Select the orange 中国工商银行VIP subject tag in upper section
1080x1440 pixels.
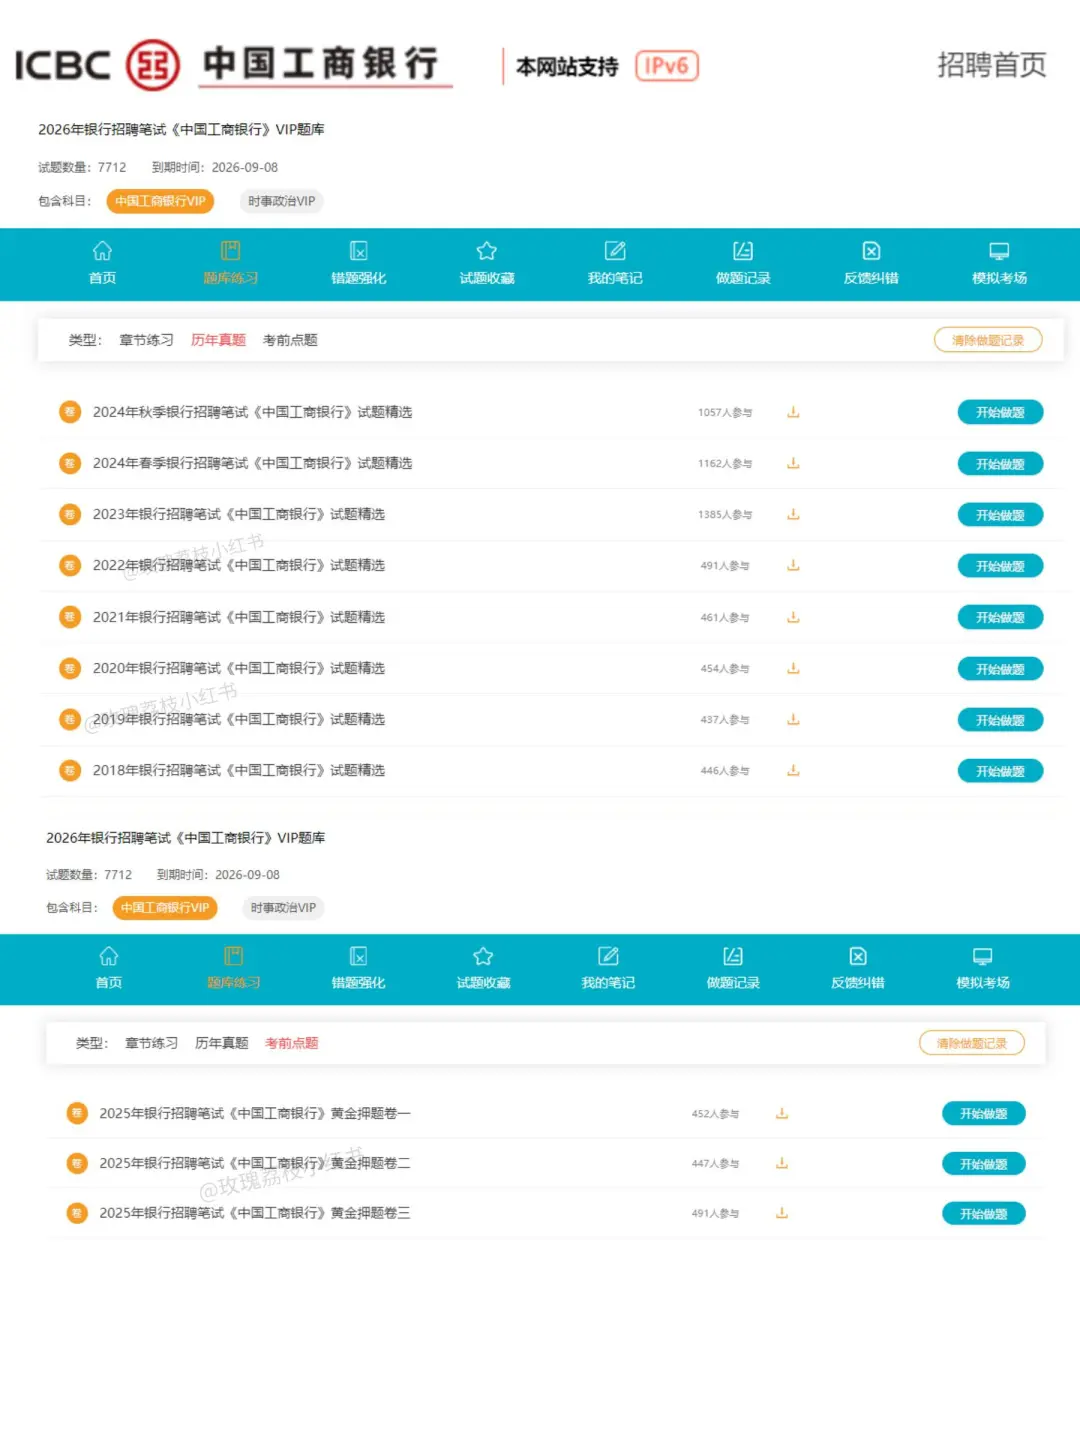click(160, 201)
